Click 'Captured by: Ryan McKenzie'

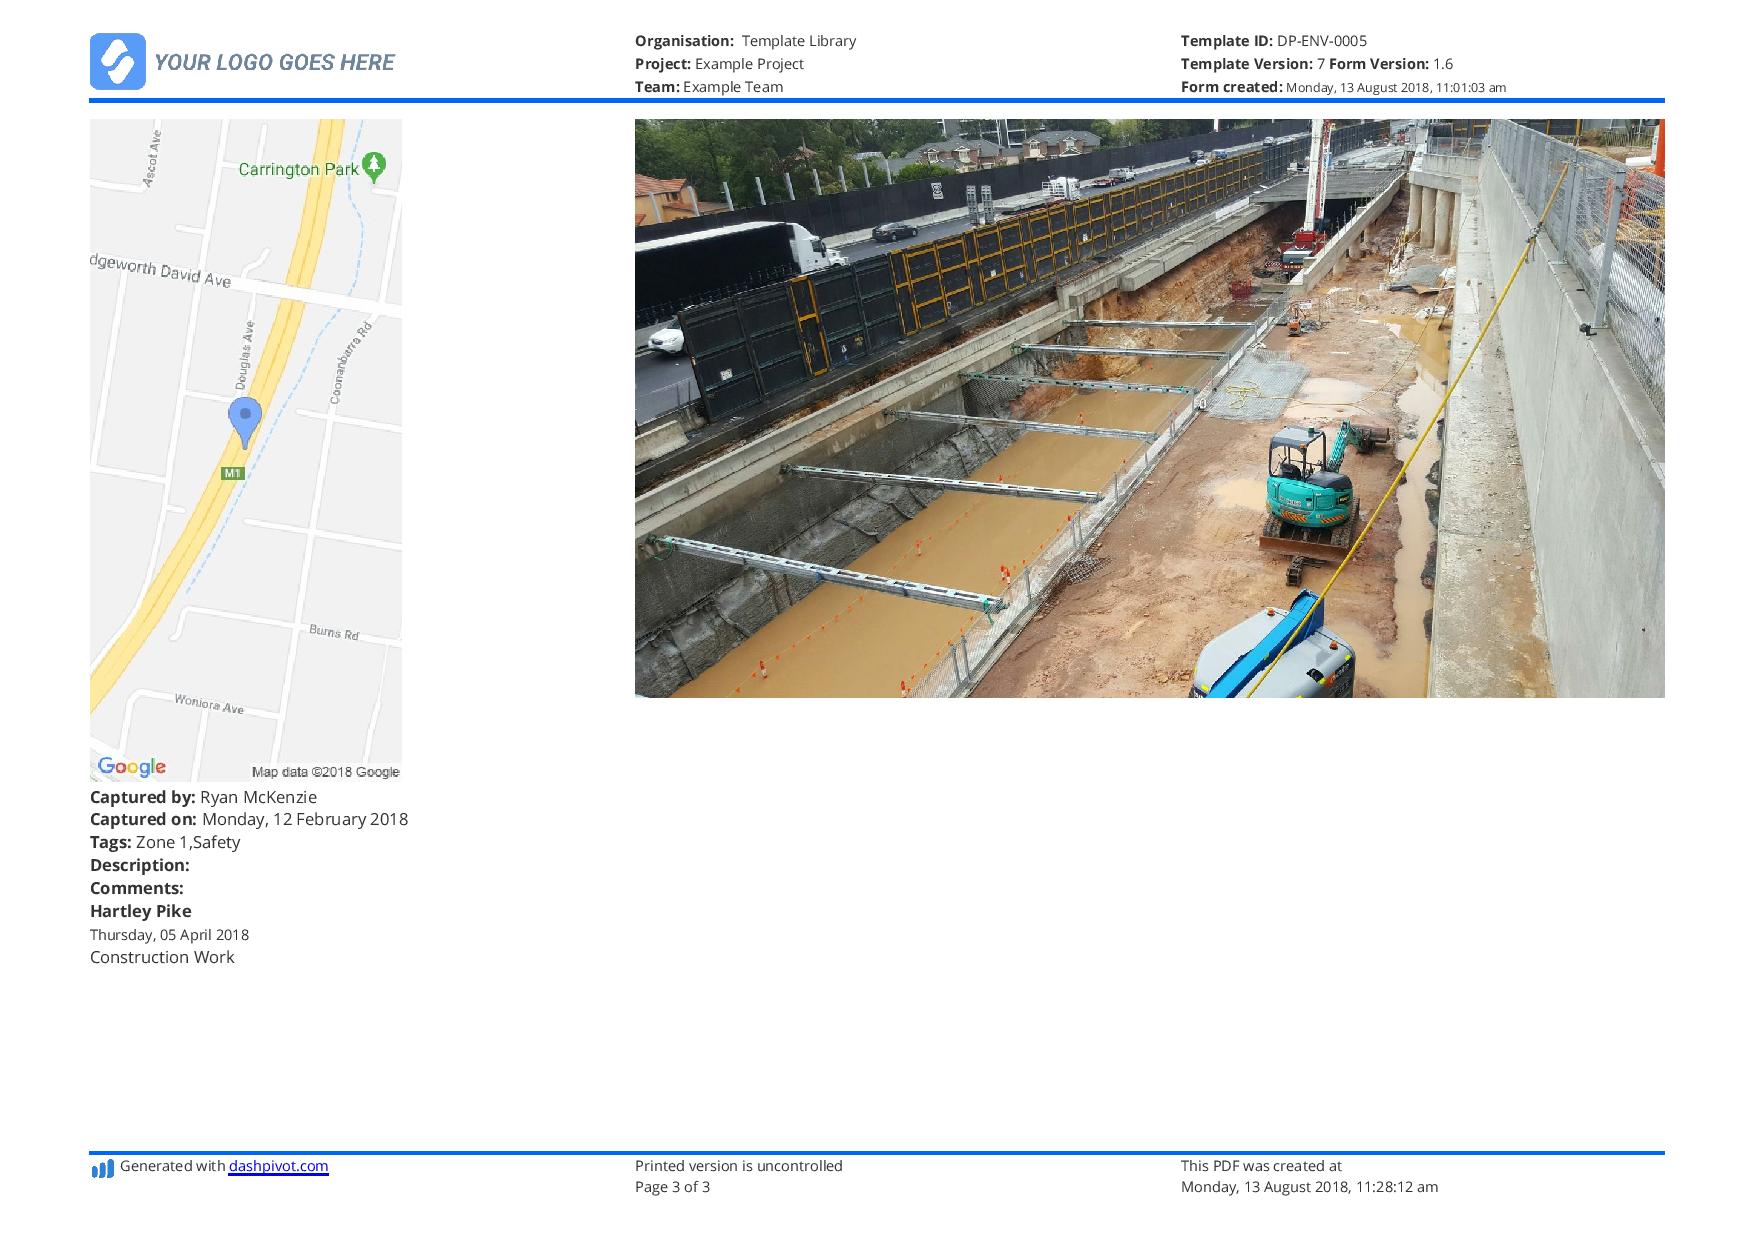pyautogui.click(x=203, y=797)
